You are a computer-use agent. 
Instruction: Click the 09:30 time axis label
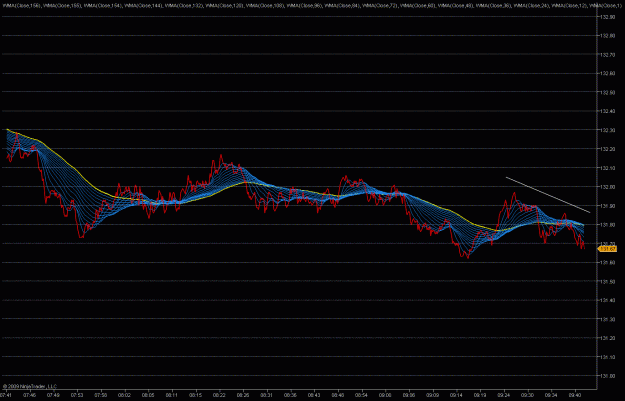coord(528,395)
